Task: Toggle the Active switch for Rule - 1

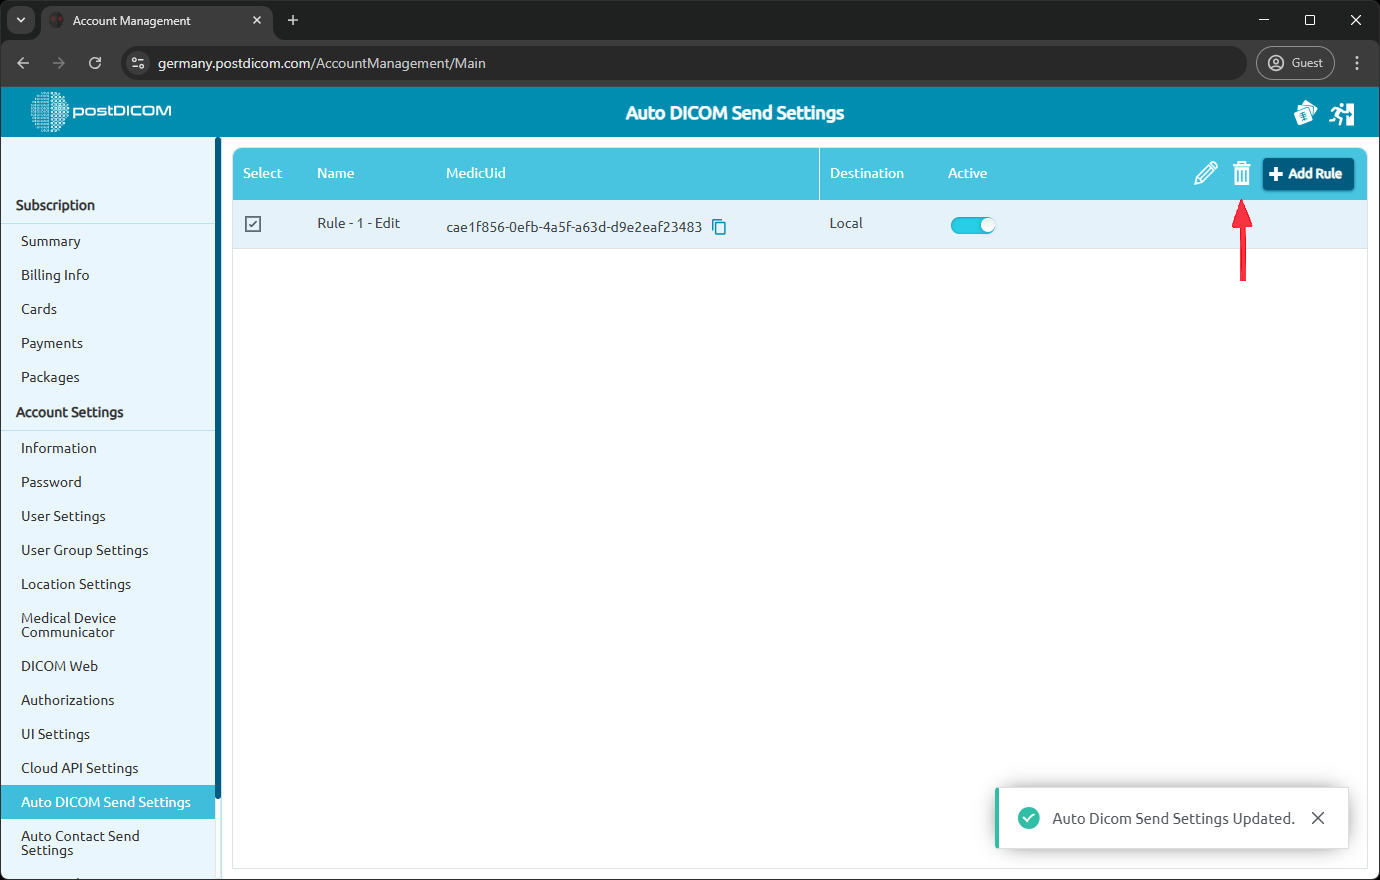Action: pos(972,225)
